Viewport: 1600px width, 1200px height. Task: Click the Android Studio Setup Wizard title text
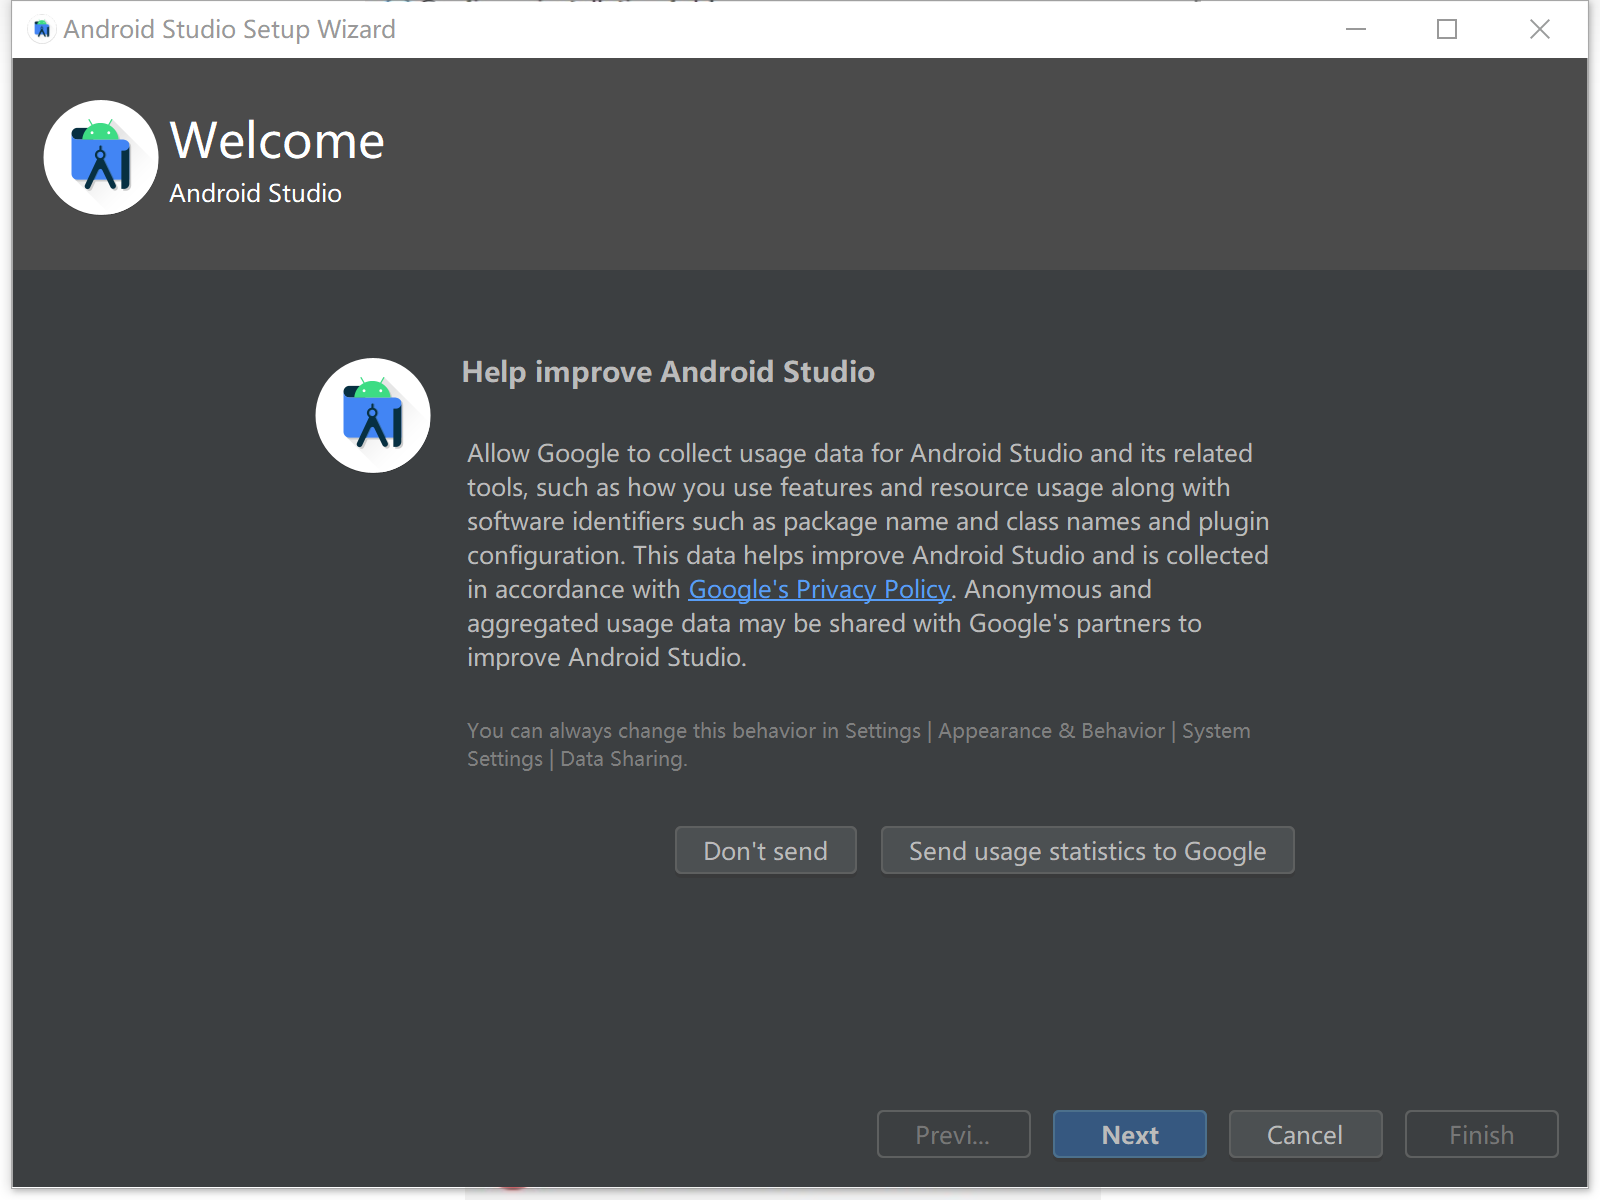(x=229, y=30)
